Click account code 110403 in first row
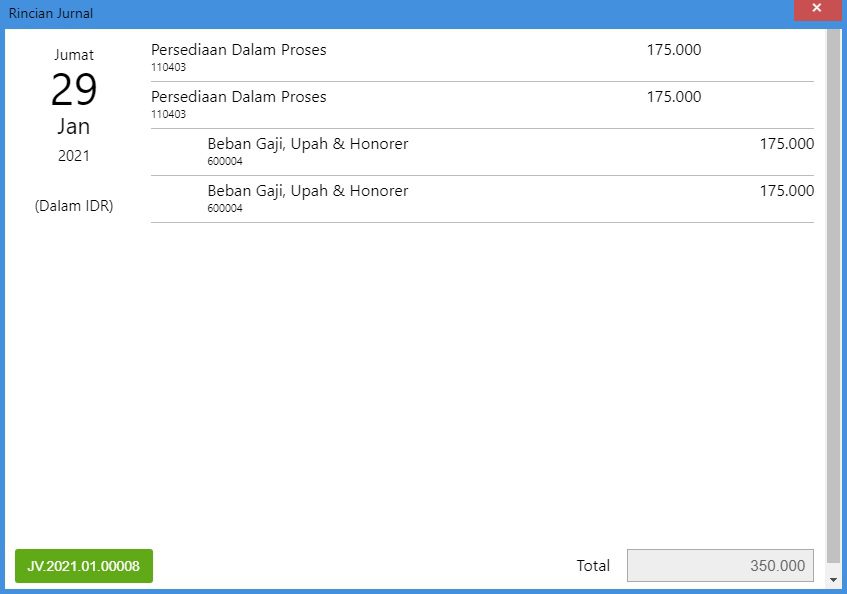847x594 pixels. click(168, 68)
